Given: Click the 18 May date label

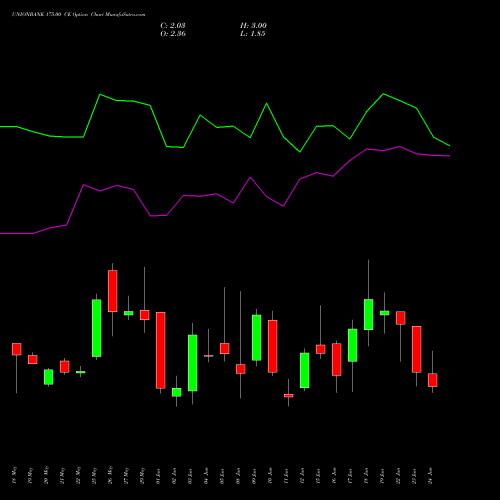Looking at the screenshot, I should coord(14,475).
